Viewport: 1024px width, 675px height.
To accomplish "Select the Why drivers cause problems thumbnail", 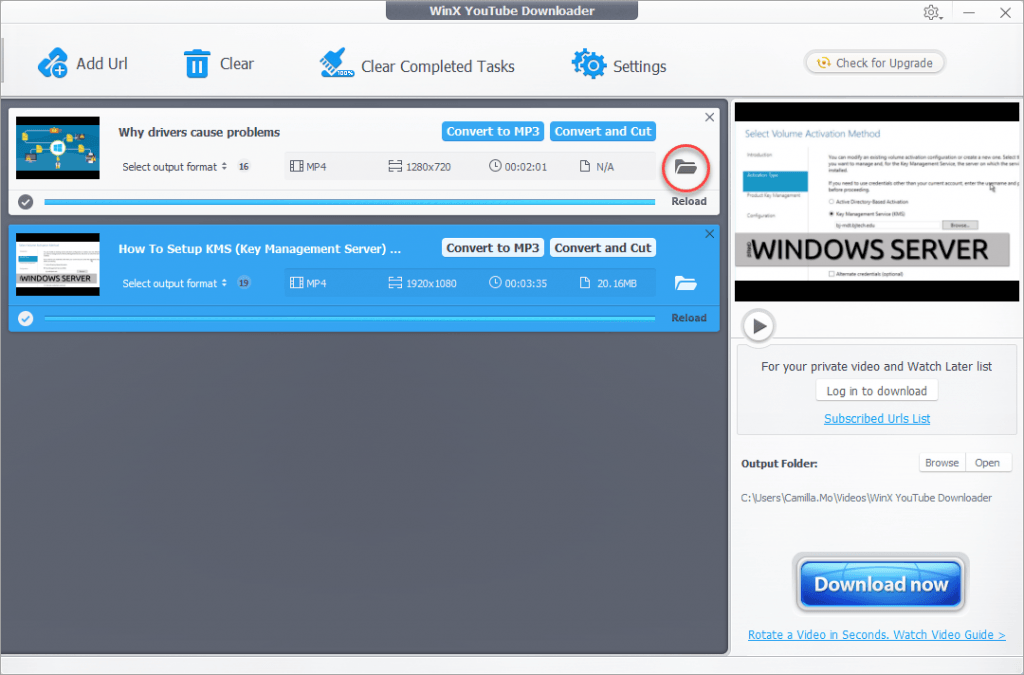I will (57, 148).
